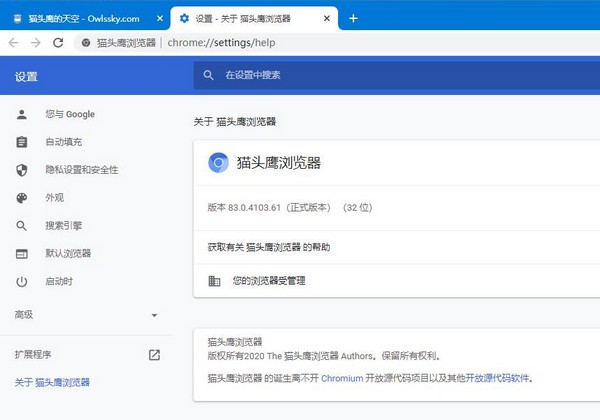Open 获取有关 猫头鹰浏览器 的帮助
Image resolution: width=600 pixels, height=420 pixels.
point(268,247)
